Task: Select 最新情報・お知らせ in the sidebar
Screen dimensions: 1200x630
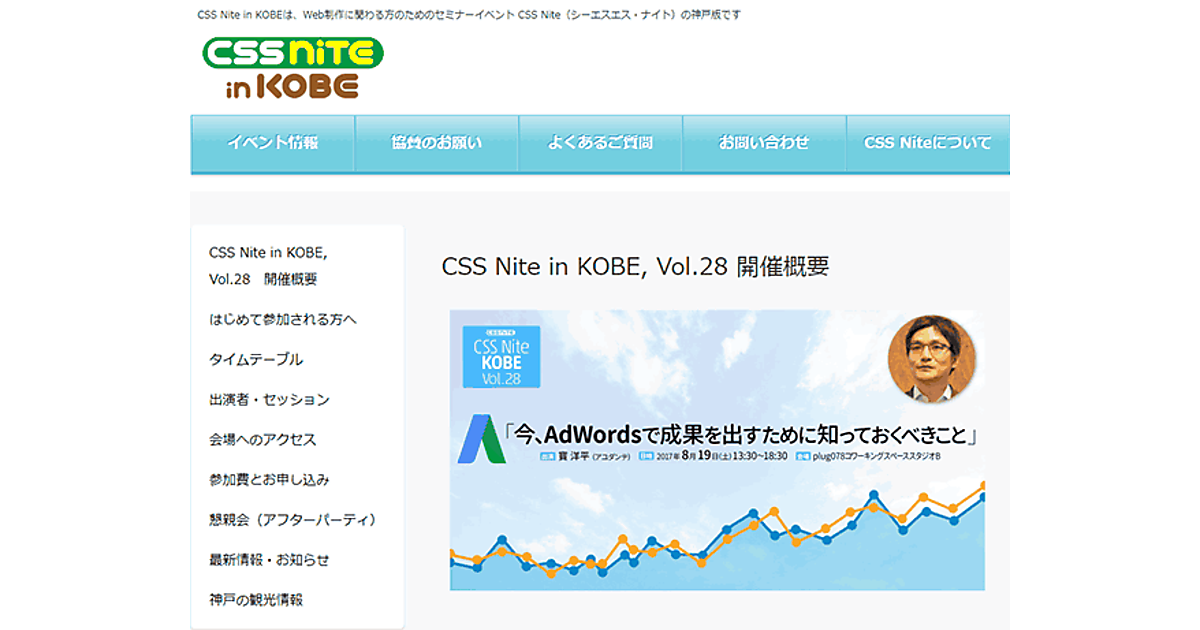Action: point(269,559)
